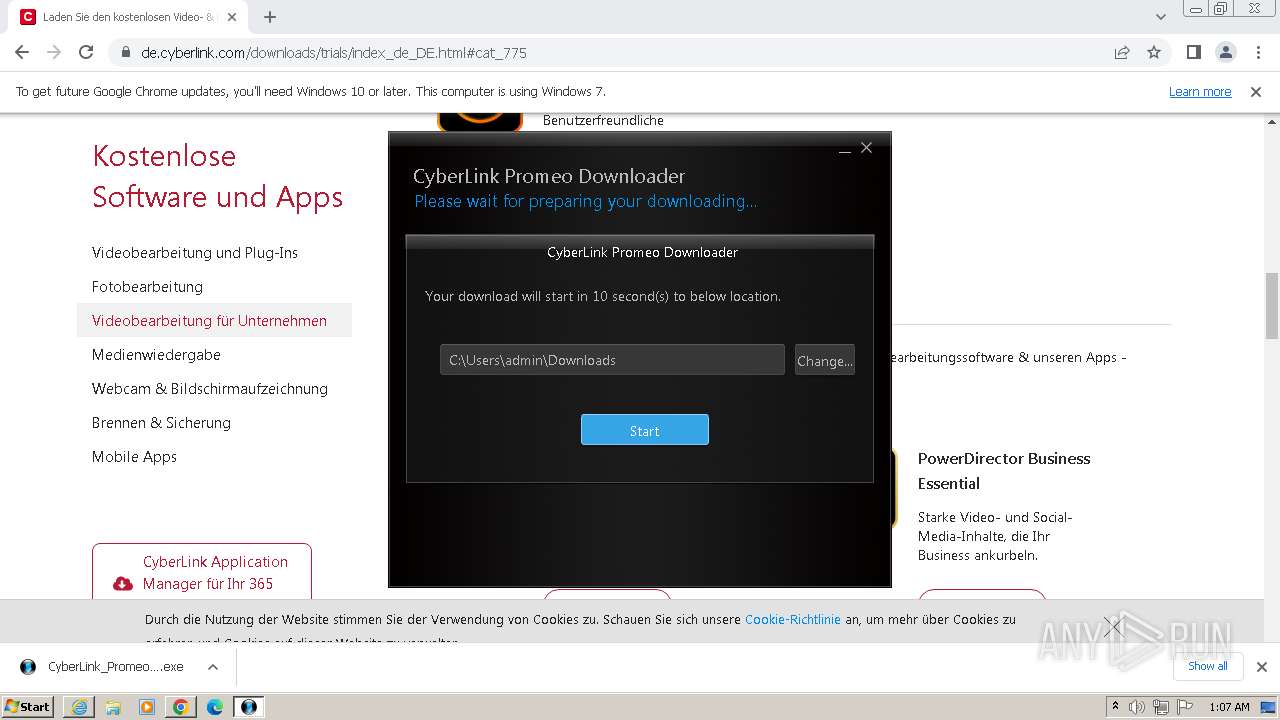Click Learn more about Chrome updates

tap(1200, 91)
